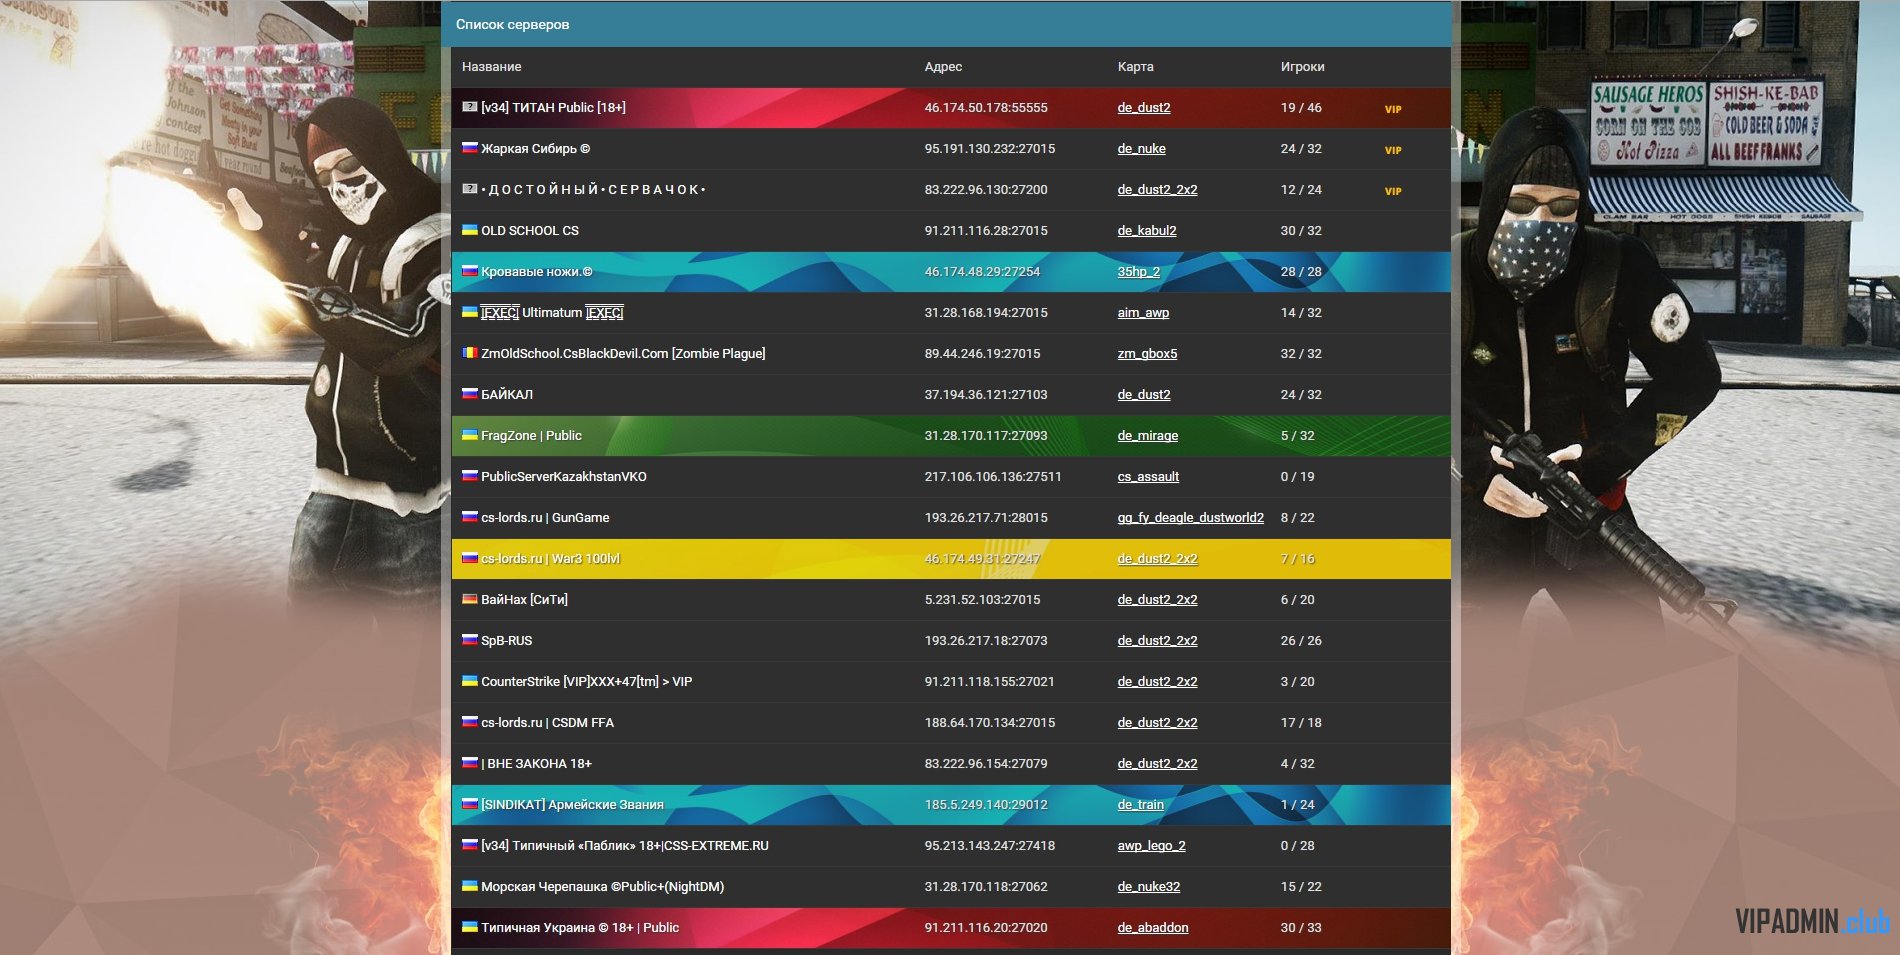Click server name ВайНах [СиТи]

(524, 600)
